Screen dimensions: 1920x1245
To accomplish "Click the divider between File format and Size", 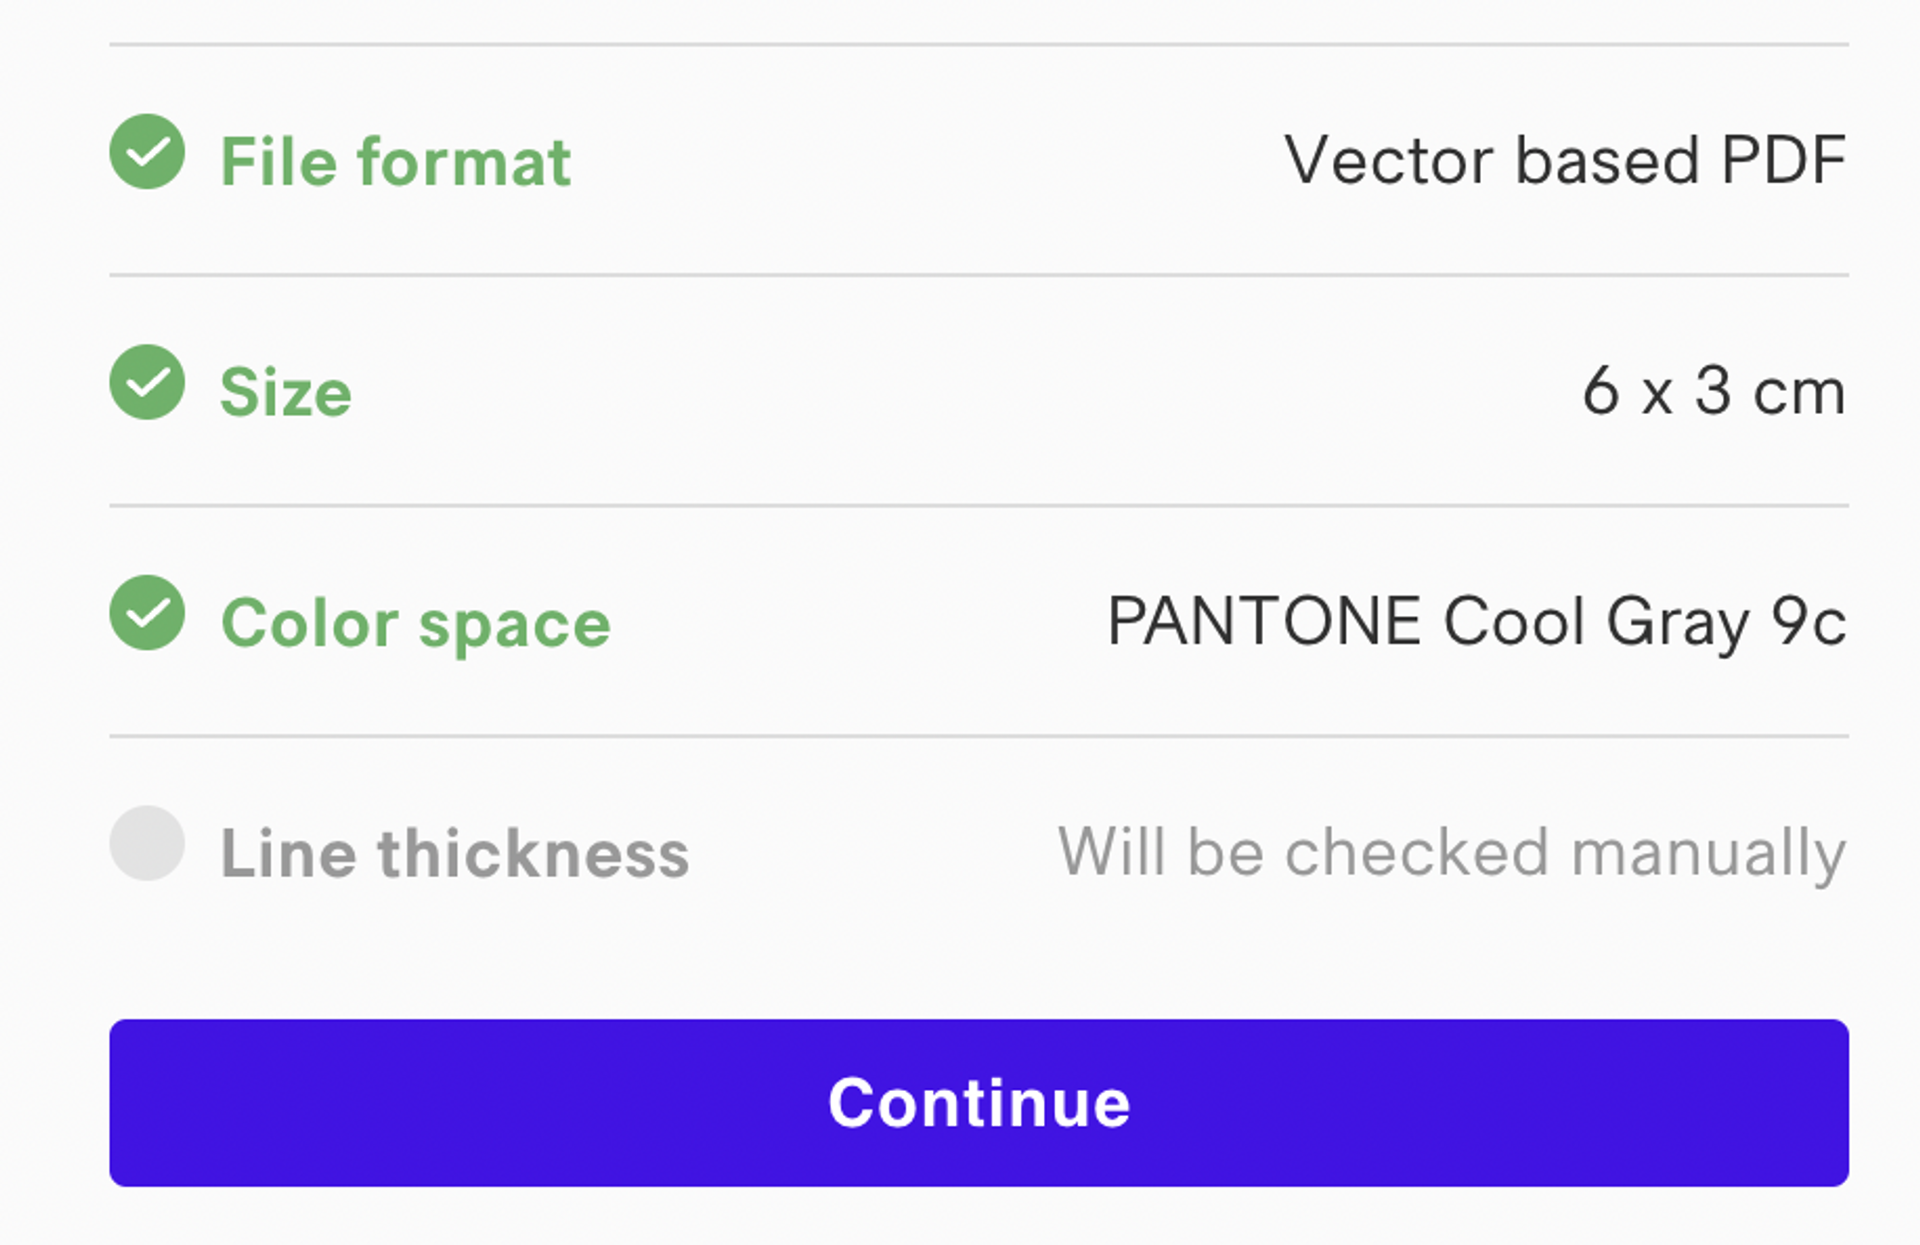I will point(978,275).
